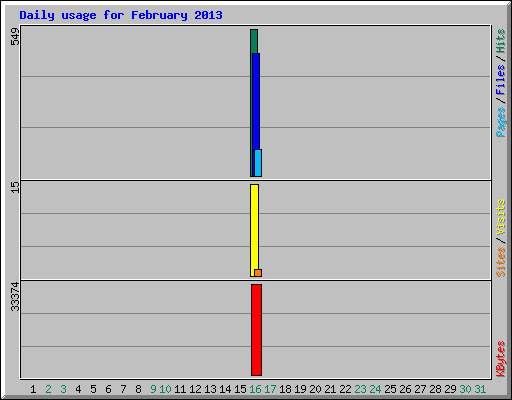
Task: Click day 31 on the x-axis
Action: (480, 389)
